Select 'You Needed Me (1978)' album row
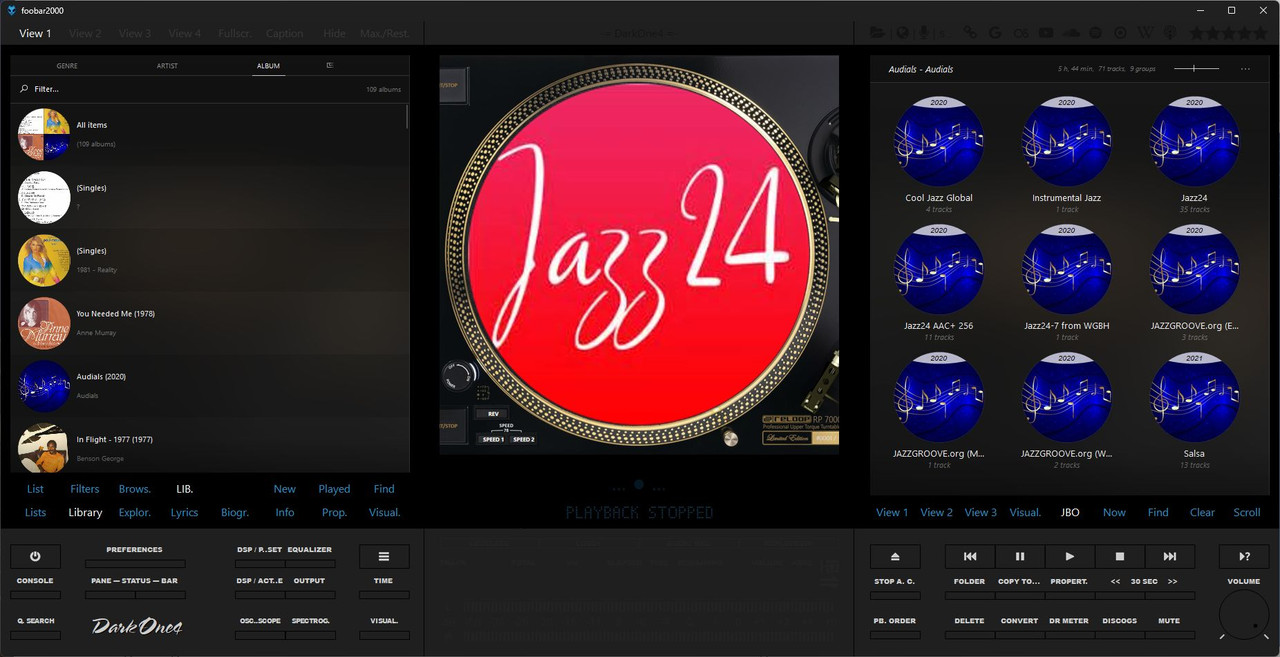Viewport: 1280px width, 657px height. tap(210, 323)
